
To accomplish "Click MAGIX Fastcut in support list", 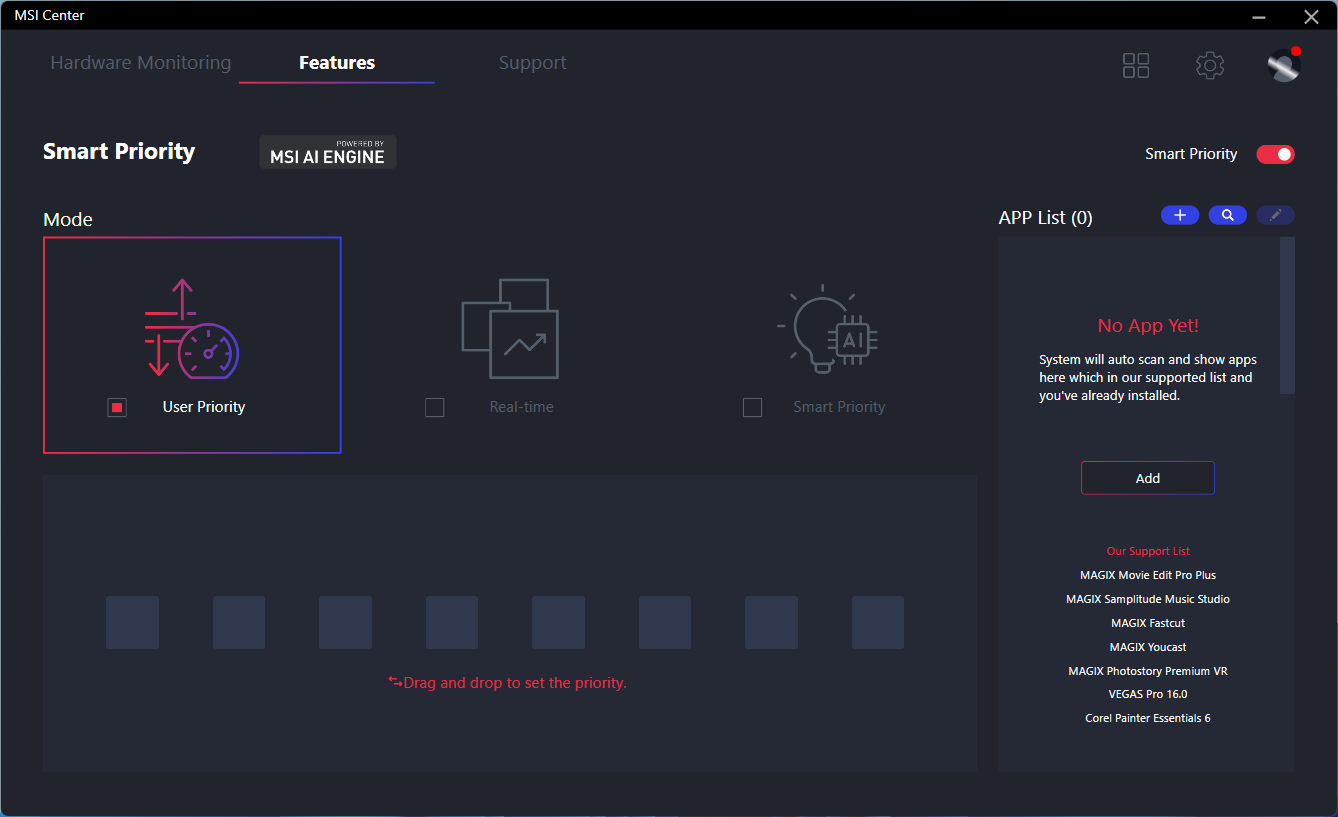I will pos(1148,623).
